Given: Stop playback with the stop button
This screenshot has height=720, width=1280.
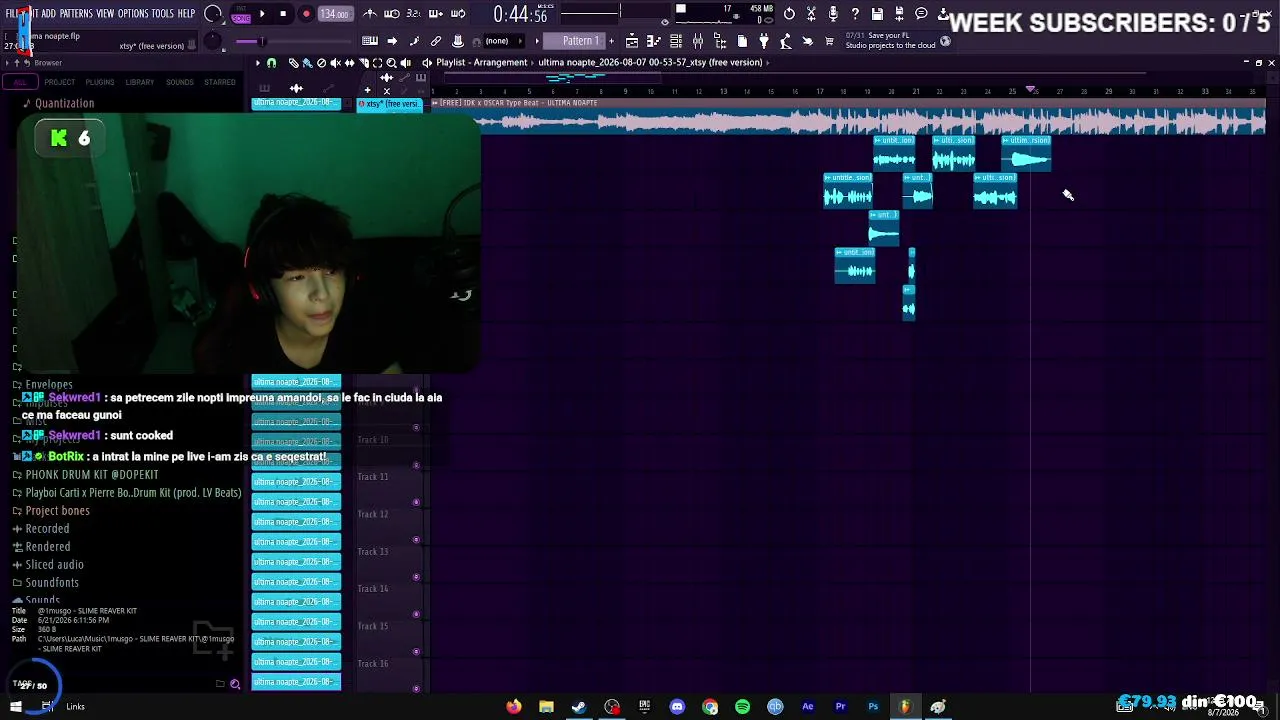Looking at the screenshot, I should pos(283,14).
